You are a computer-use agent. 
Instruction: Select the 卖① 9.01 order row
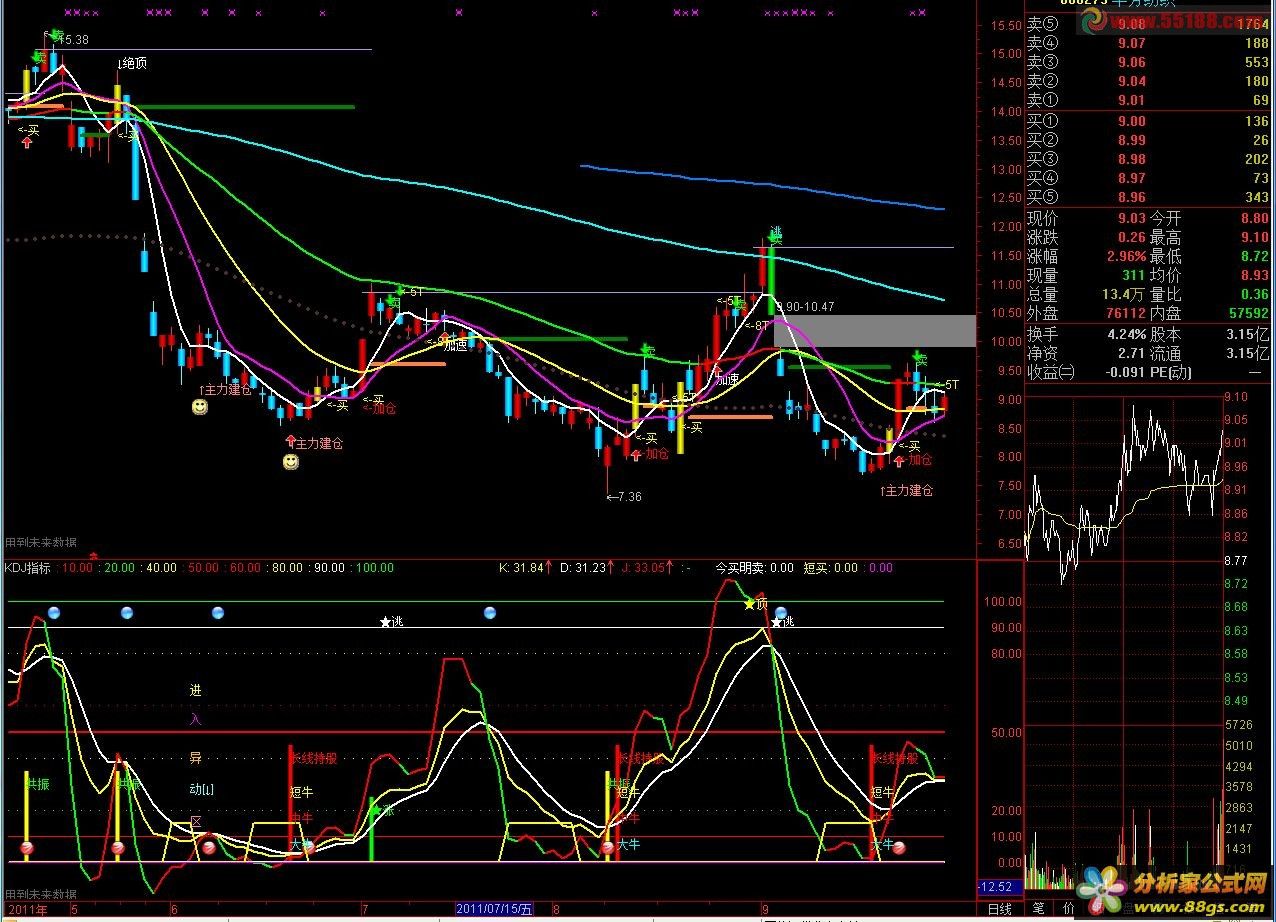(1148, 100)
